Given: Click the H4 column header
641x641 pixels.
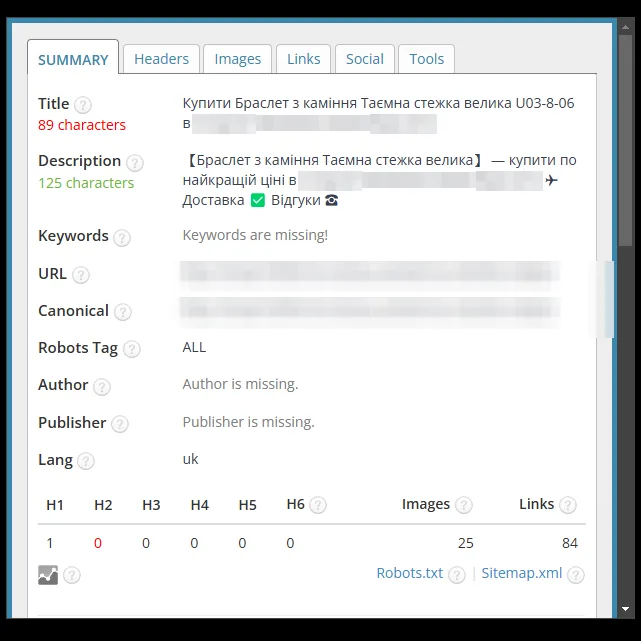Looking at the screenshot, I should (199, 505).
